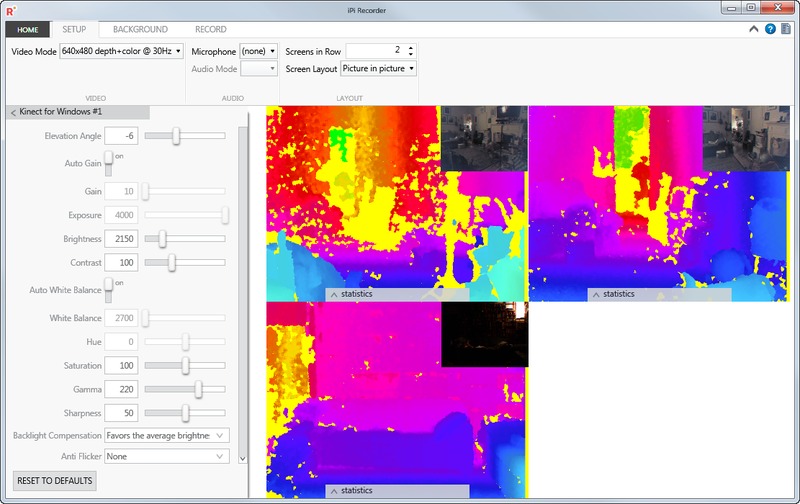The height and width of the screenshot is (504, 800).
Task: Open the HOME tab
Action: point(28,30)
